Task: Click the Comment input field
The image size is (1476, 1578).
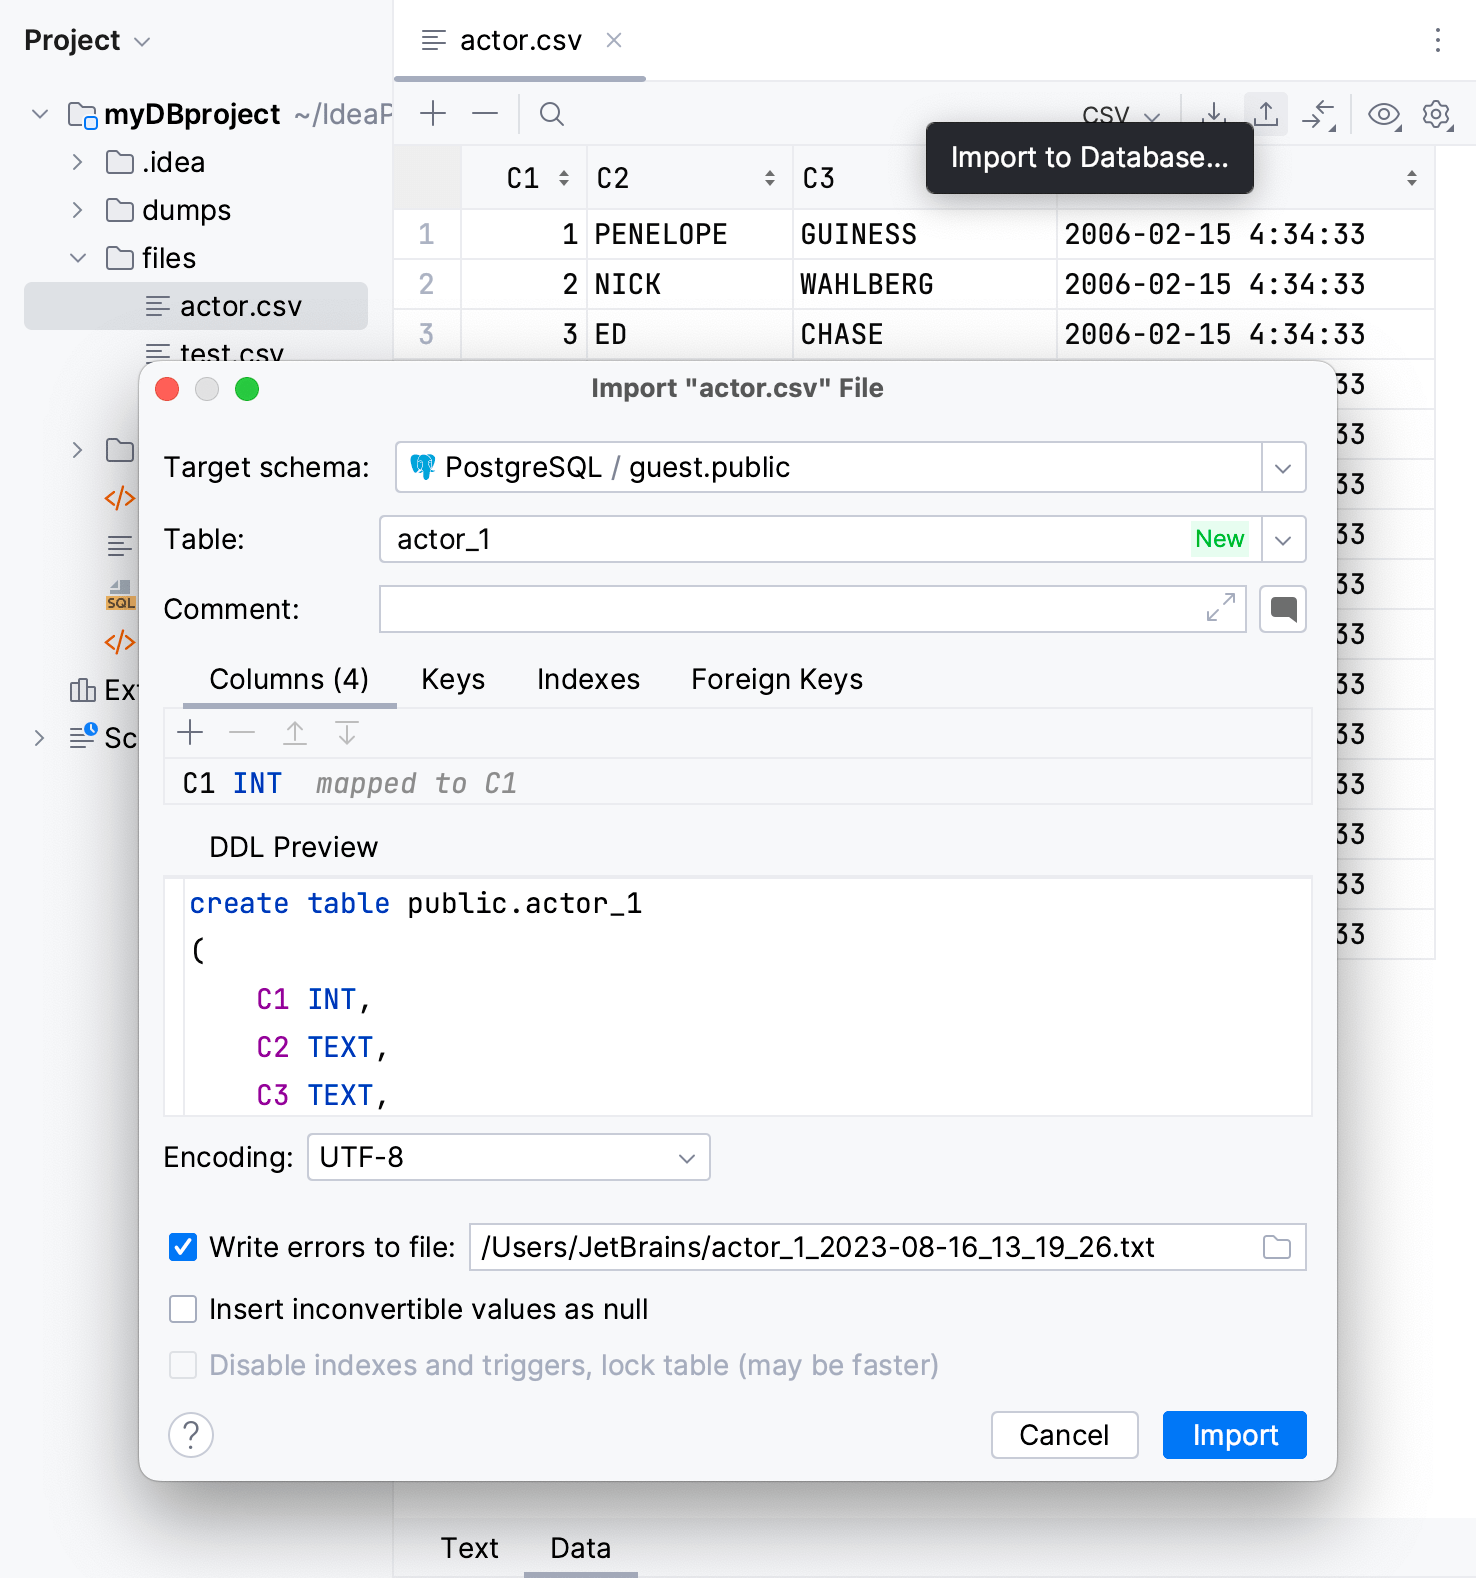Action: (x=790, y=609)
